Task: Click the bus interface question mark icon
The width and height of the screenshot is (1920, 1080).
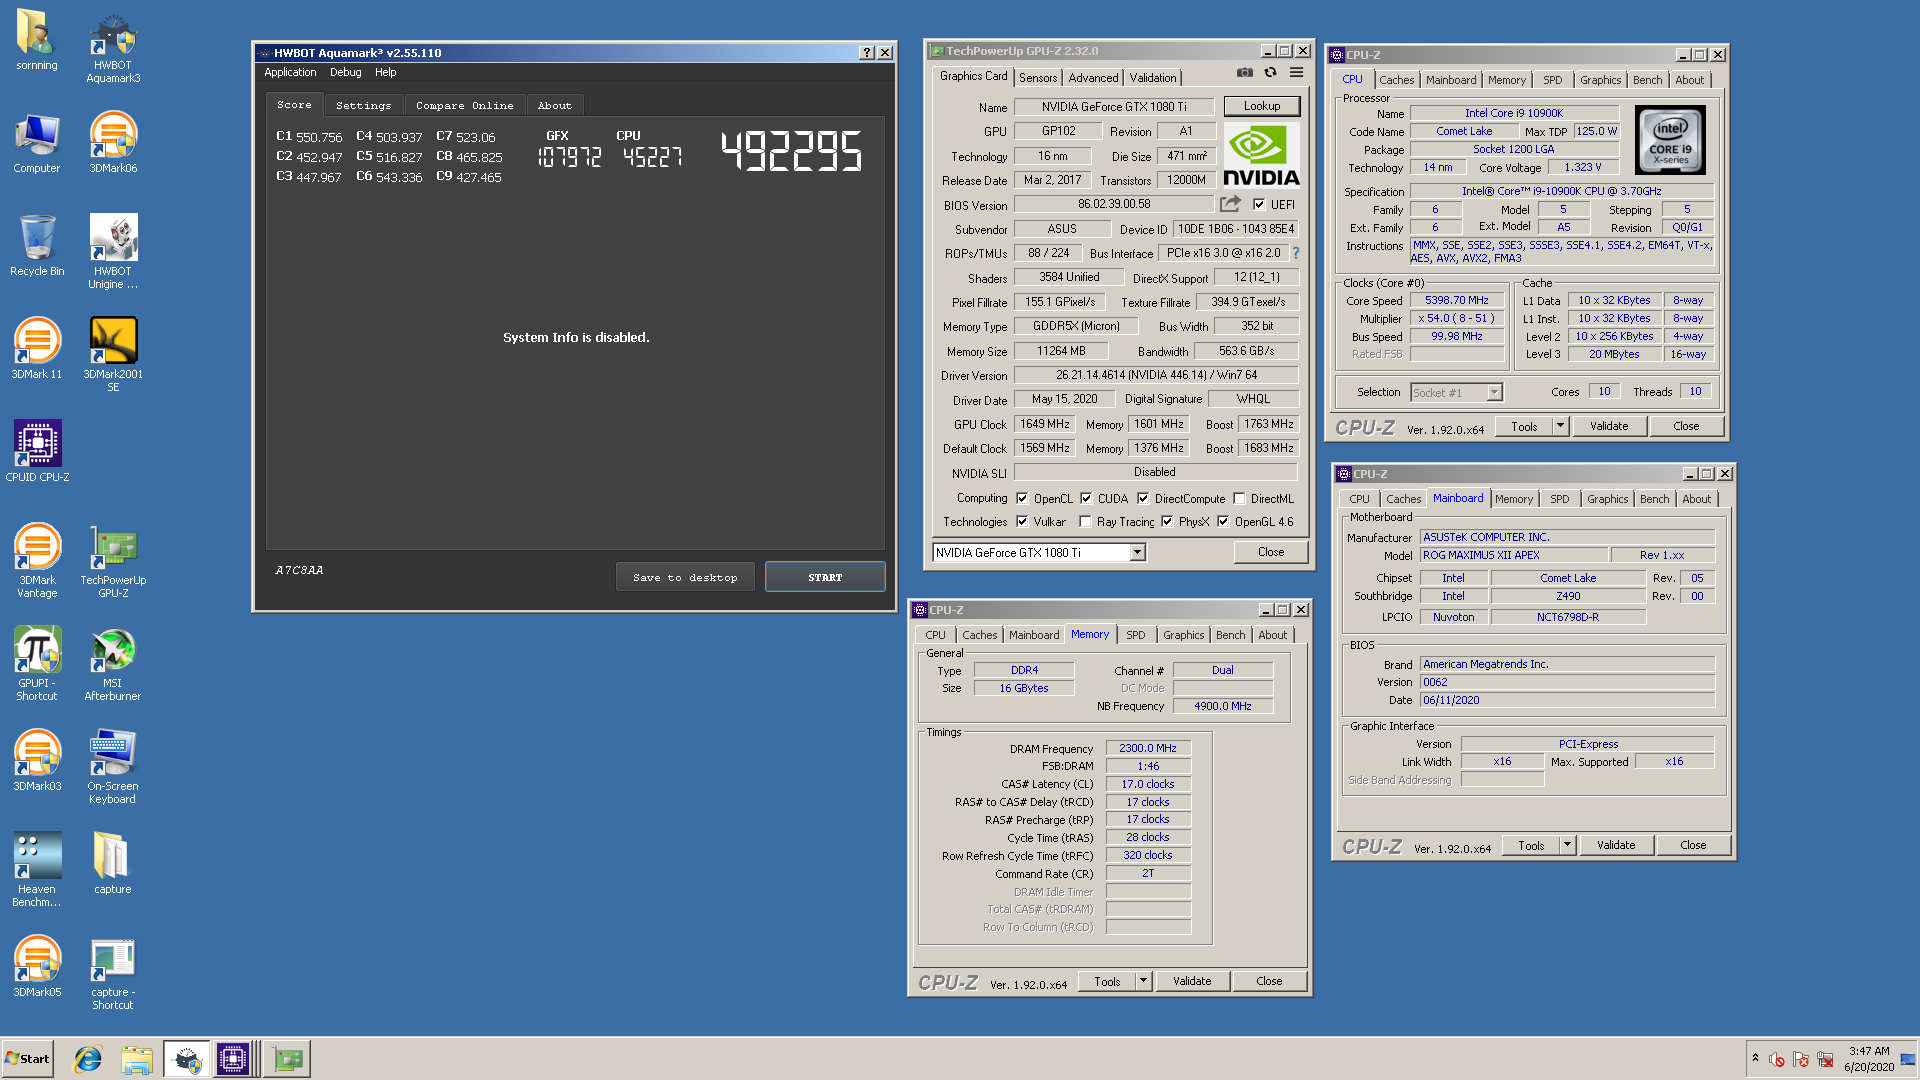Action: click(1296, 253)
